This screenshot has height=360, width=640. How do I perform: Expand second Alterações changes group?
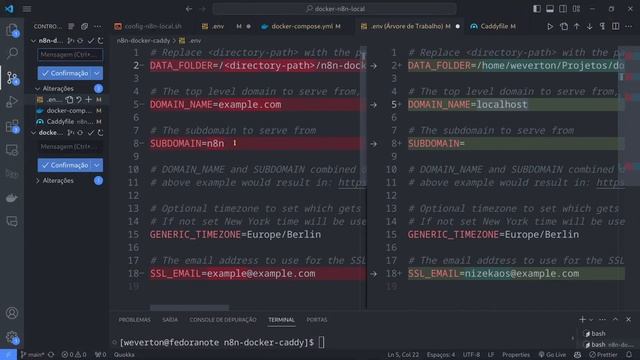coord(38,180)
